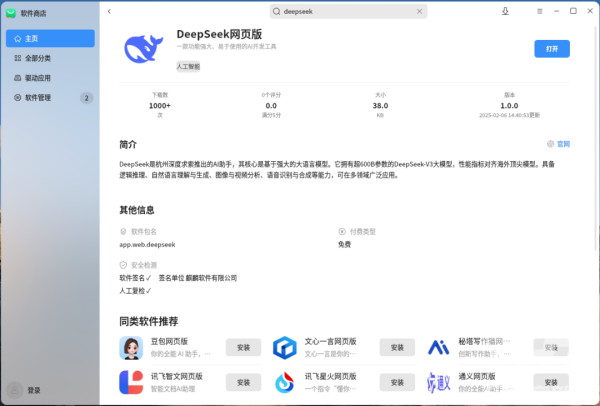Install 讯飞星火网页版
The width and height of the screenshot is (600, 406).
click(x=397, y=382)
